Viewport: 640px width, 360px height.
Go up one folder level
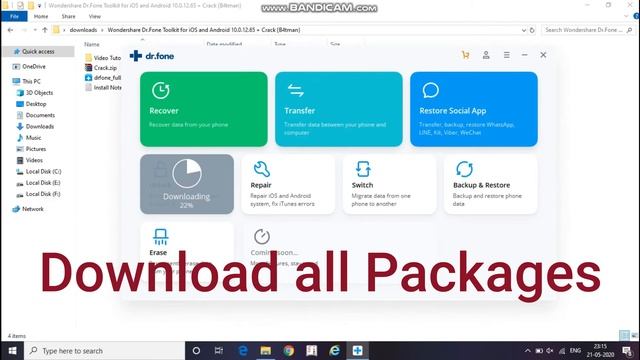45,30
